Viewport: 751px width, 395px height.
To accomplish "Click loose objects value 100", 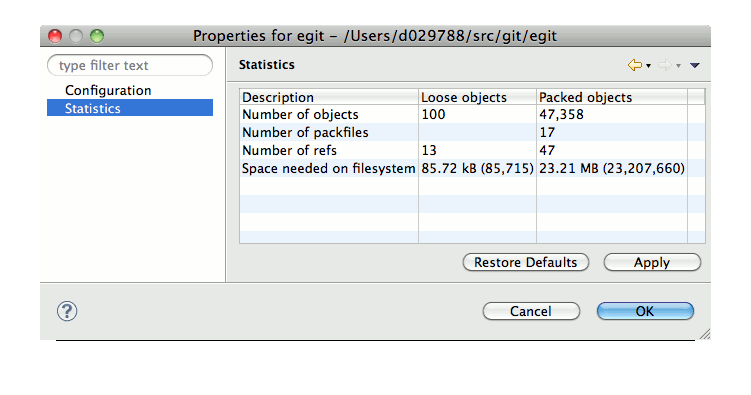I will point(433,114).
